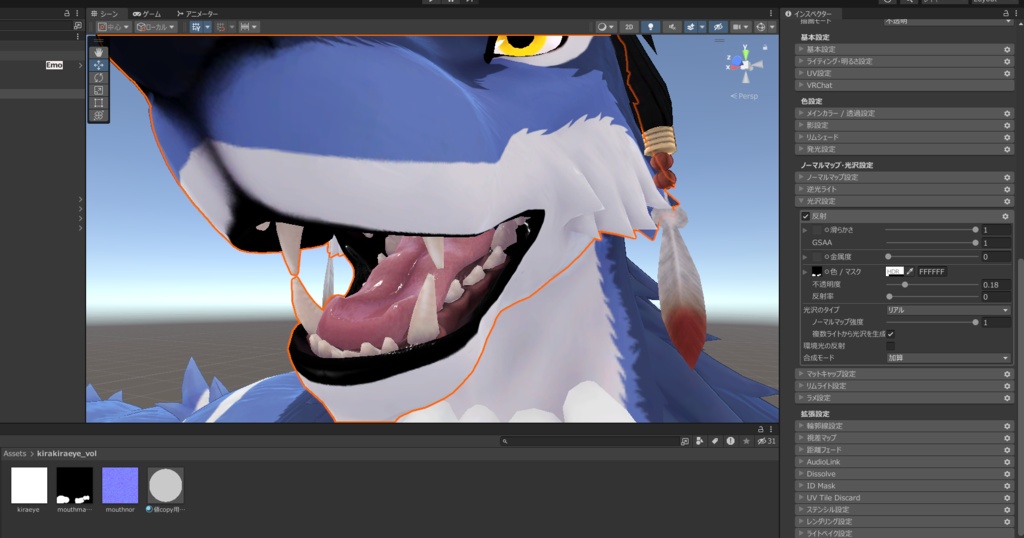This screenshot has width=1024, height=538.
Task: Click Assets in project breadcrumb
Action: tap(14, 453)
